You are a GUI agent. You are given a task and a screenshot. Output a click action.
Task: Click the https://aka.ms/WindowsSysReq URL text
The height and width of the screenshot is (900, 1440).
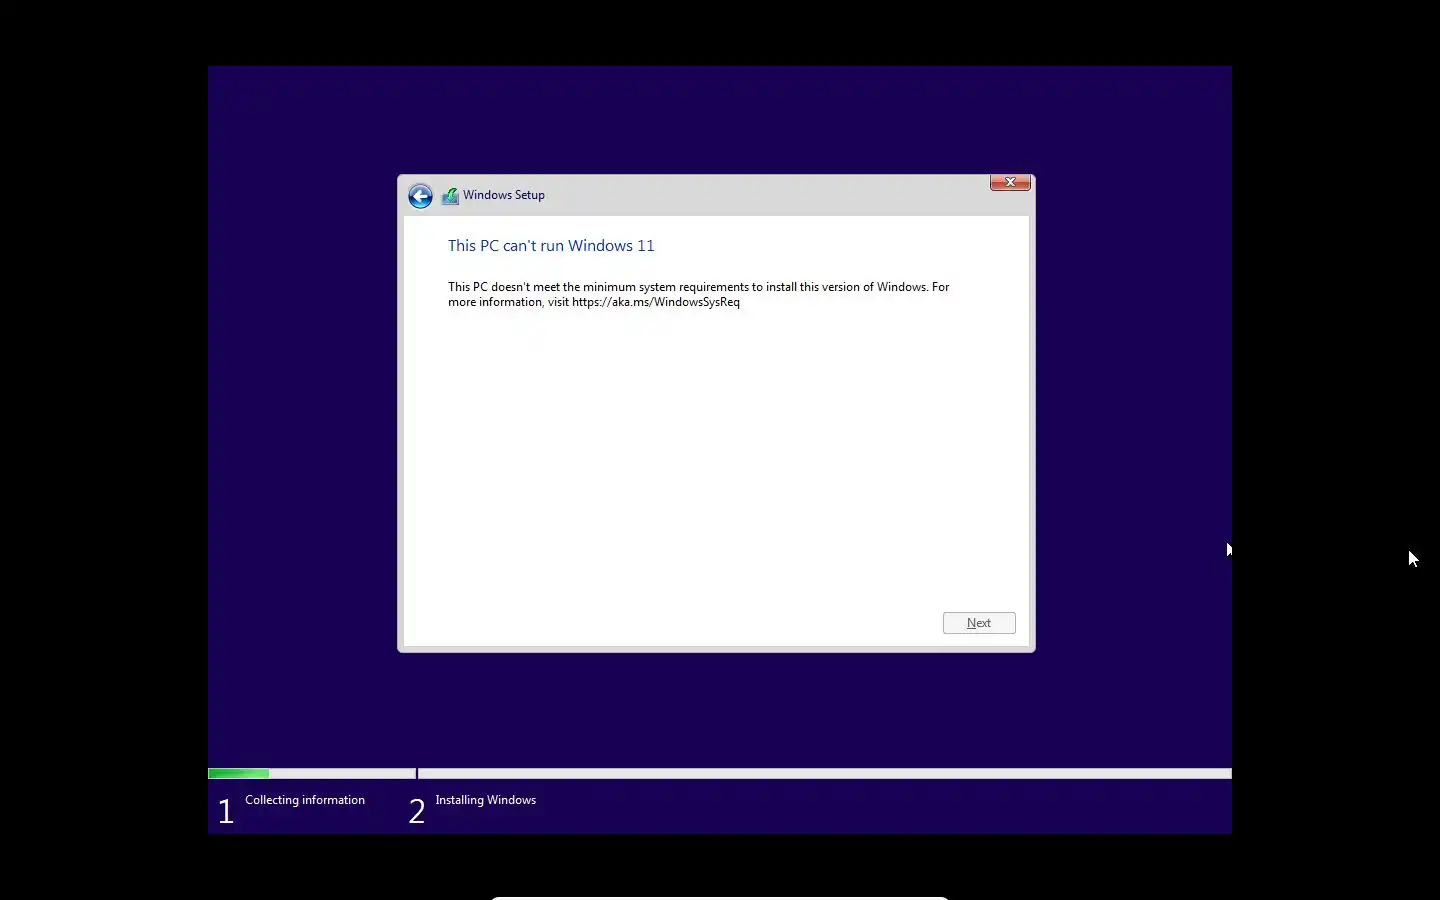(656, 302)
